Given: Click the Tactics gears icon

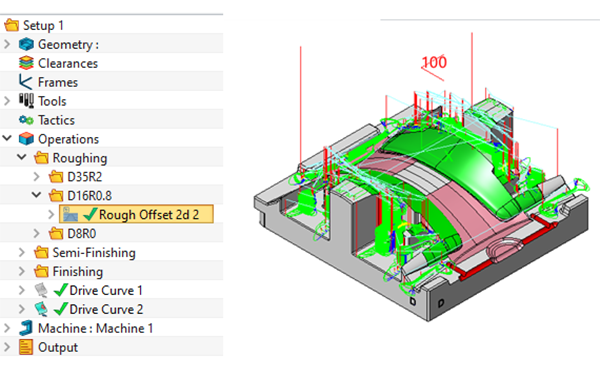Looking at the screenshot, I should tap(26, 120).
